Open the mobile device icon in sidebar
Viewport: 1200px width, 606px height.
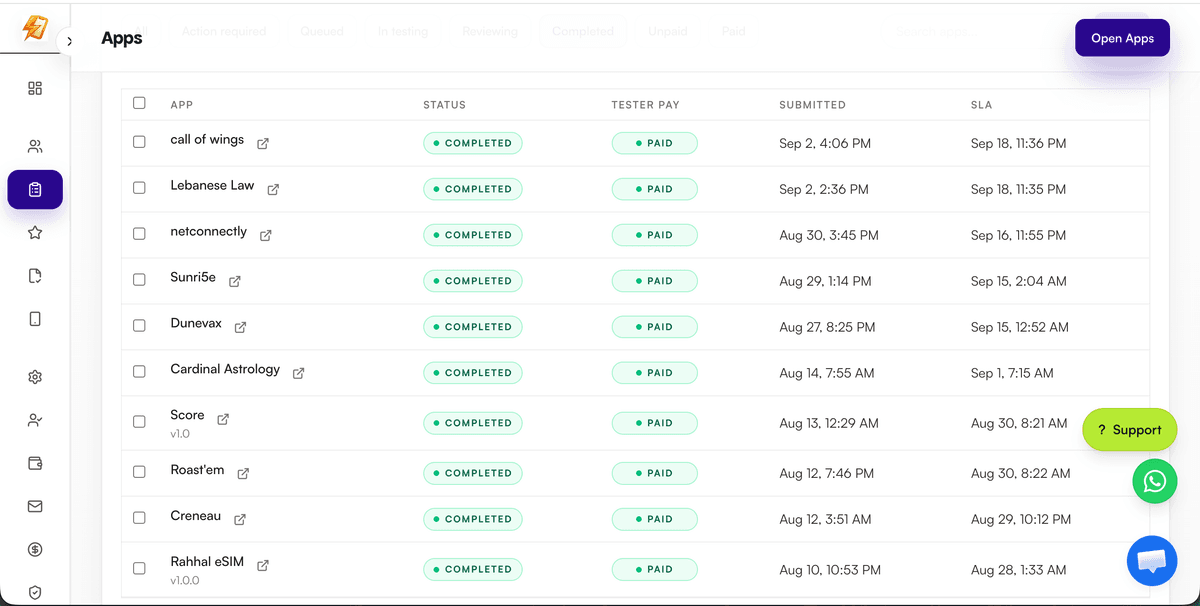[x=35, y=319]
